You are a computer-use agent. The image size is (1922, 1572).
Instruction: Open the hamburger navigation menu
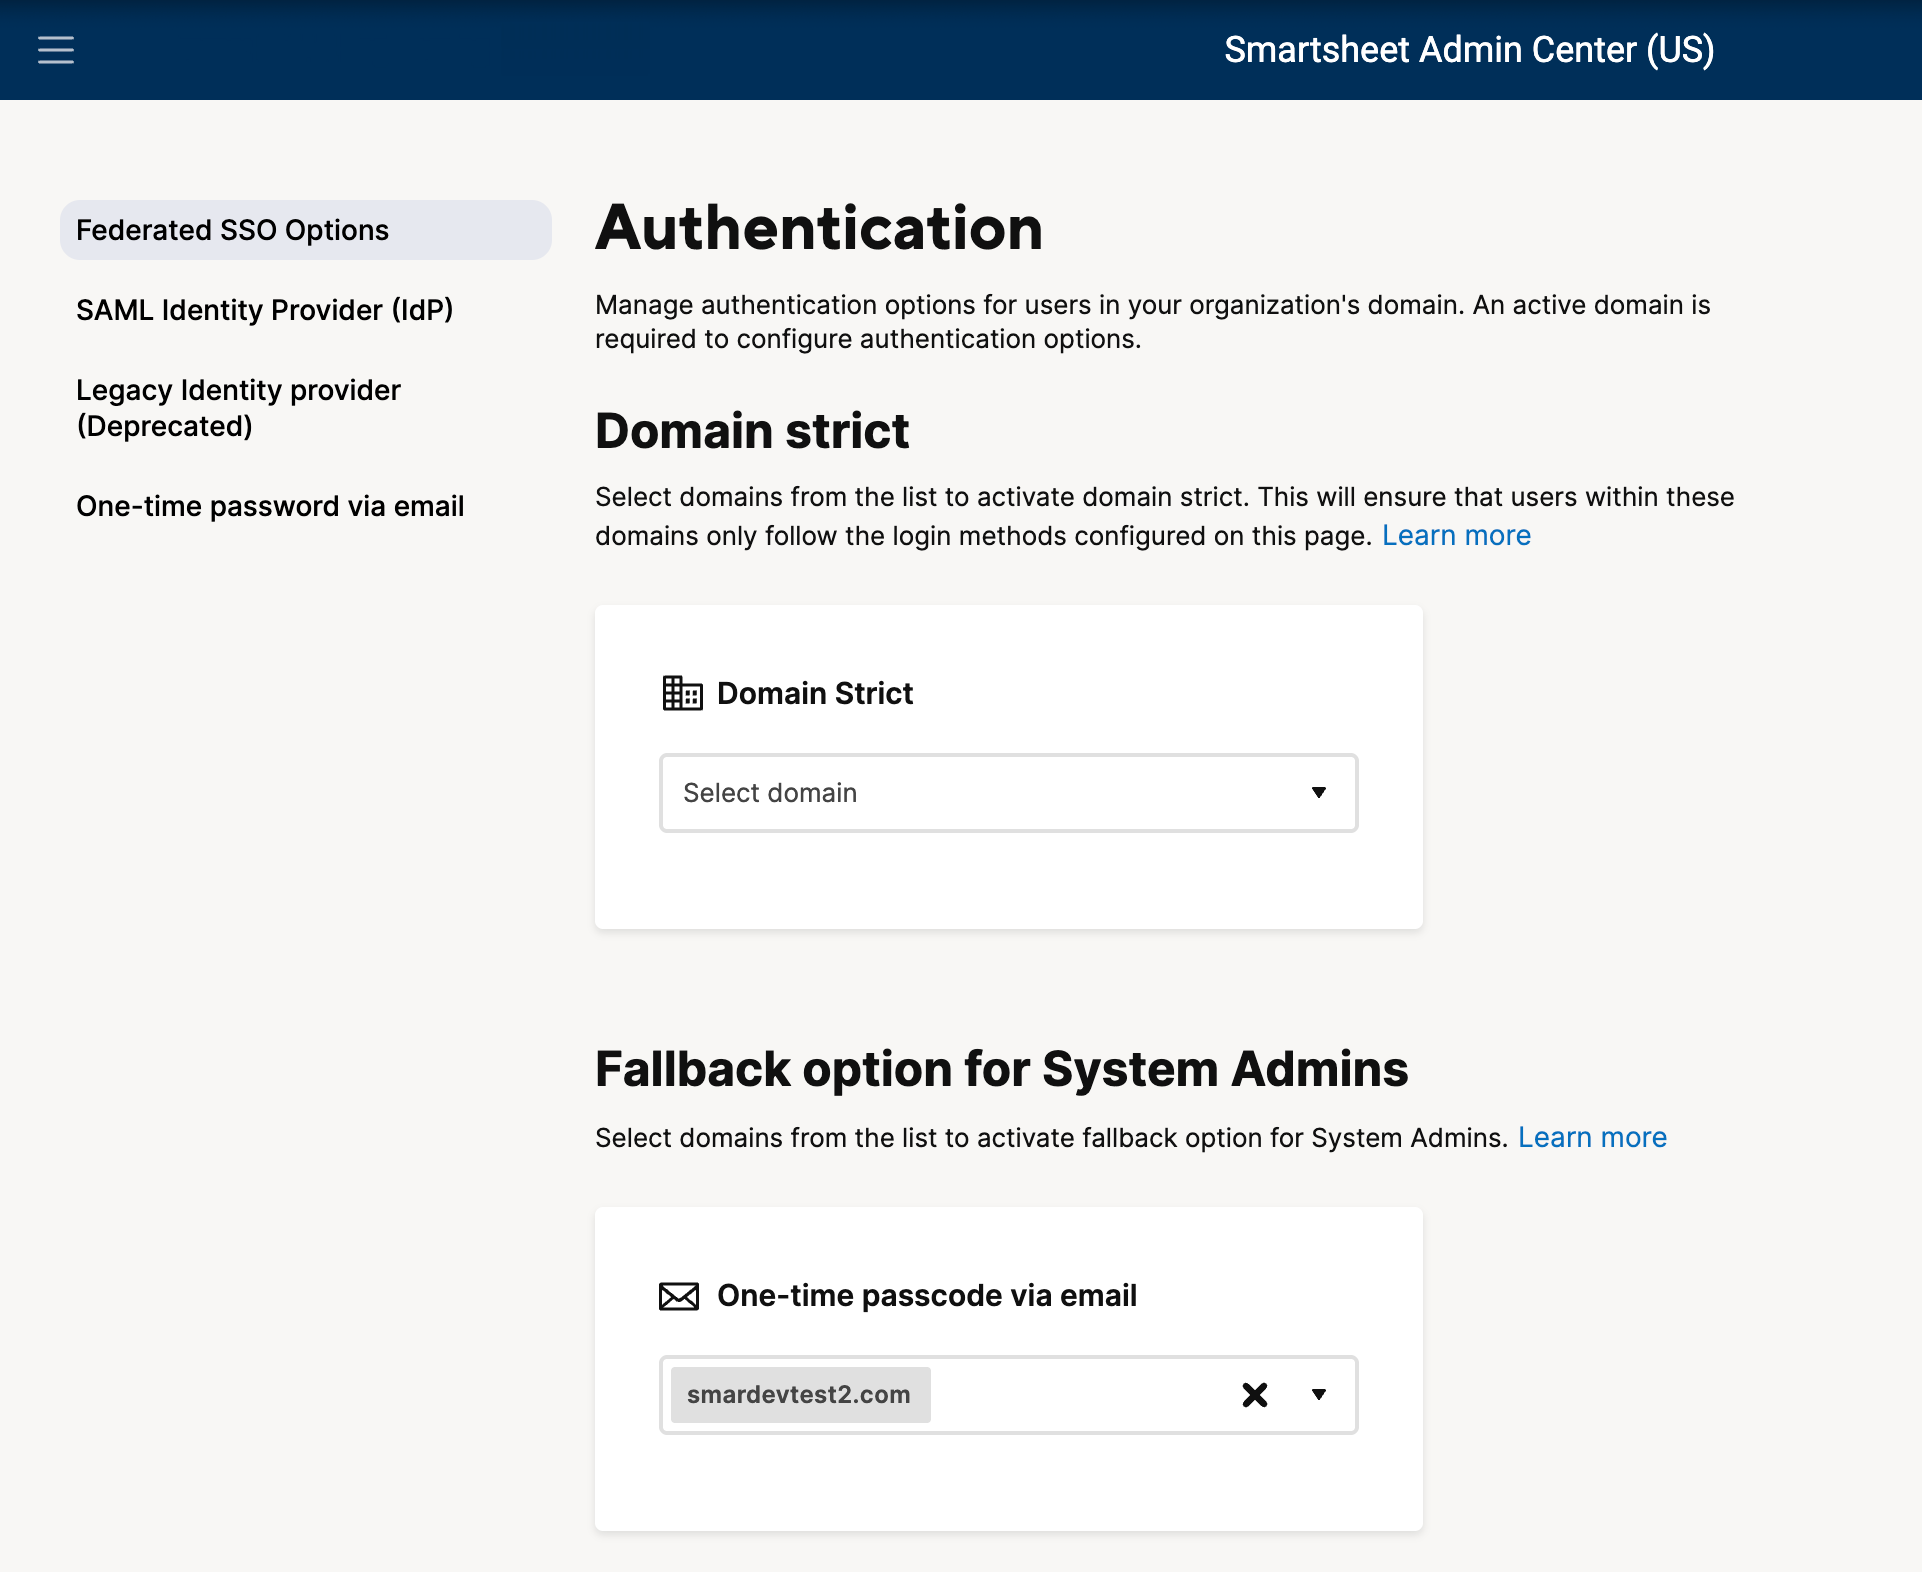point(56,50)
